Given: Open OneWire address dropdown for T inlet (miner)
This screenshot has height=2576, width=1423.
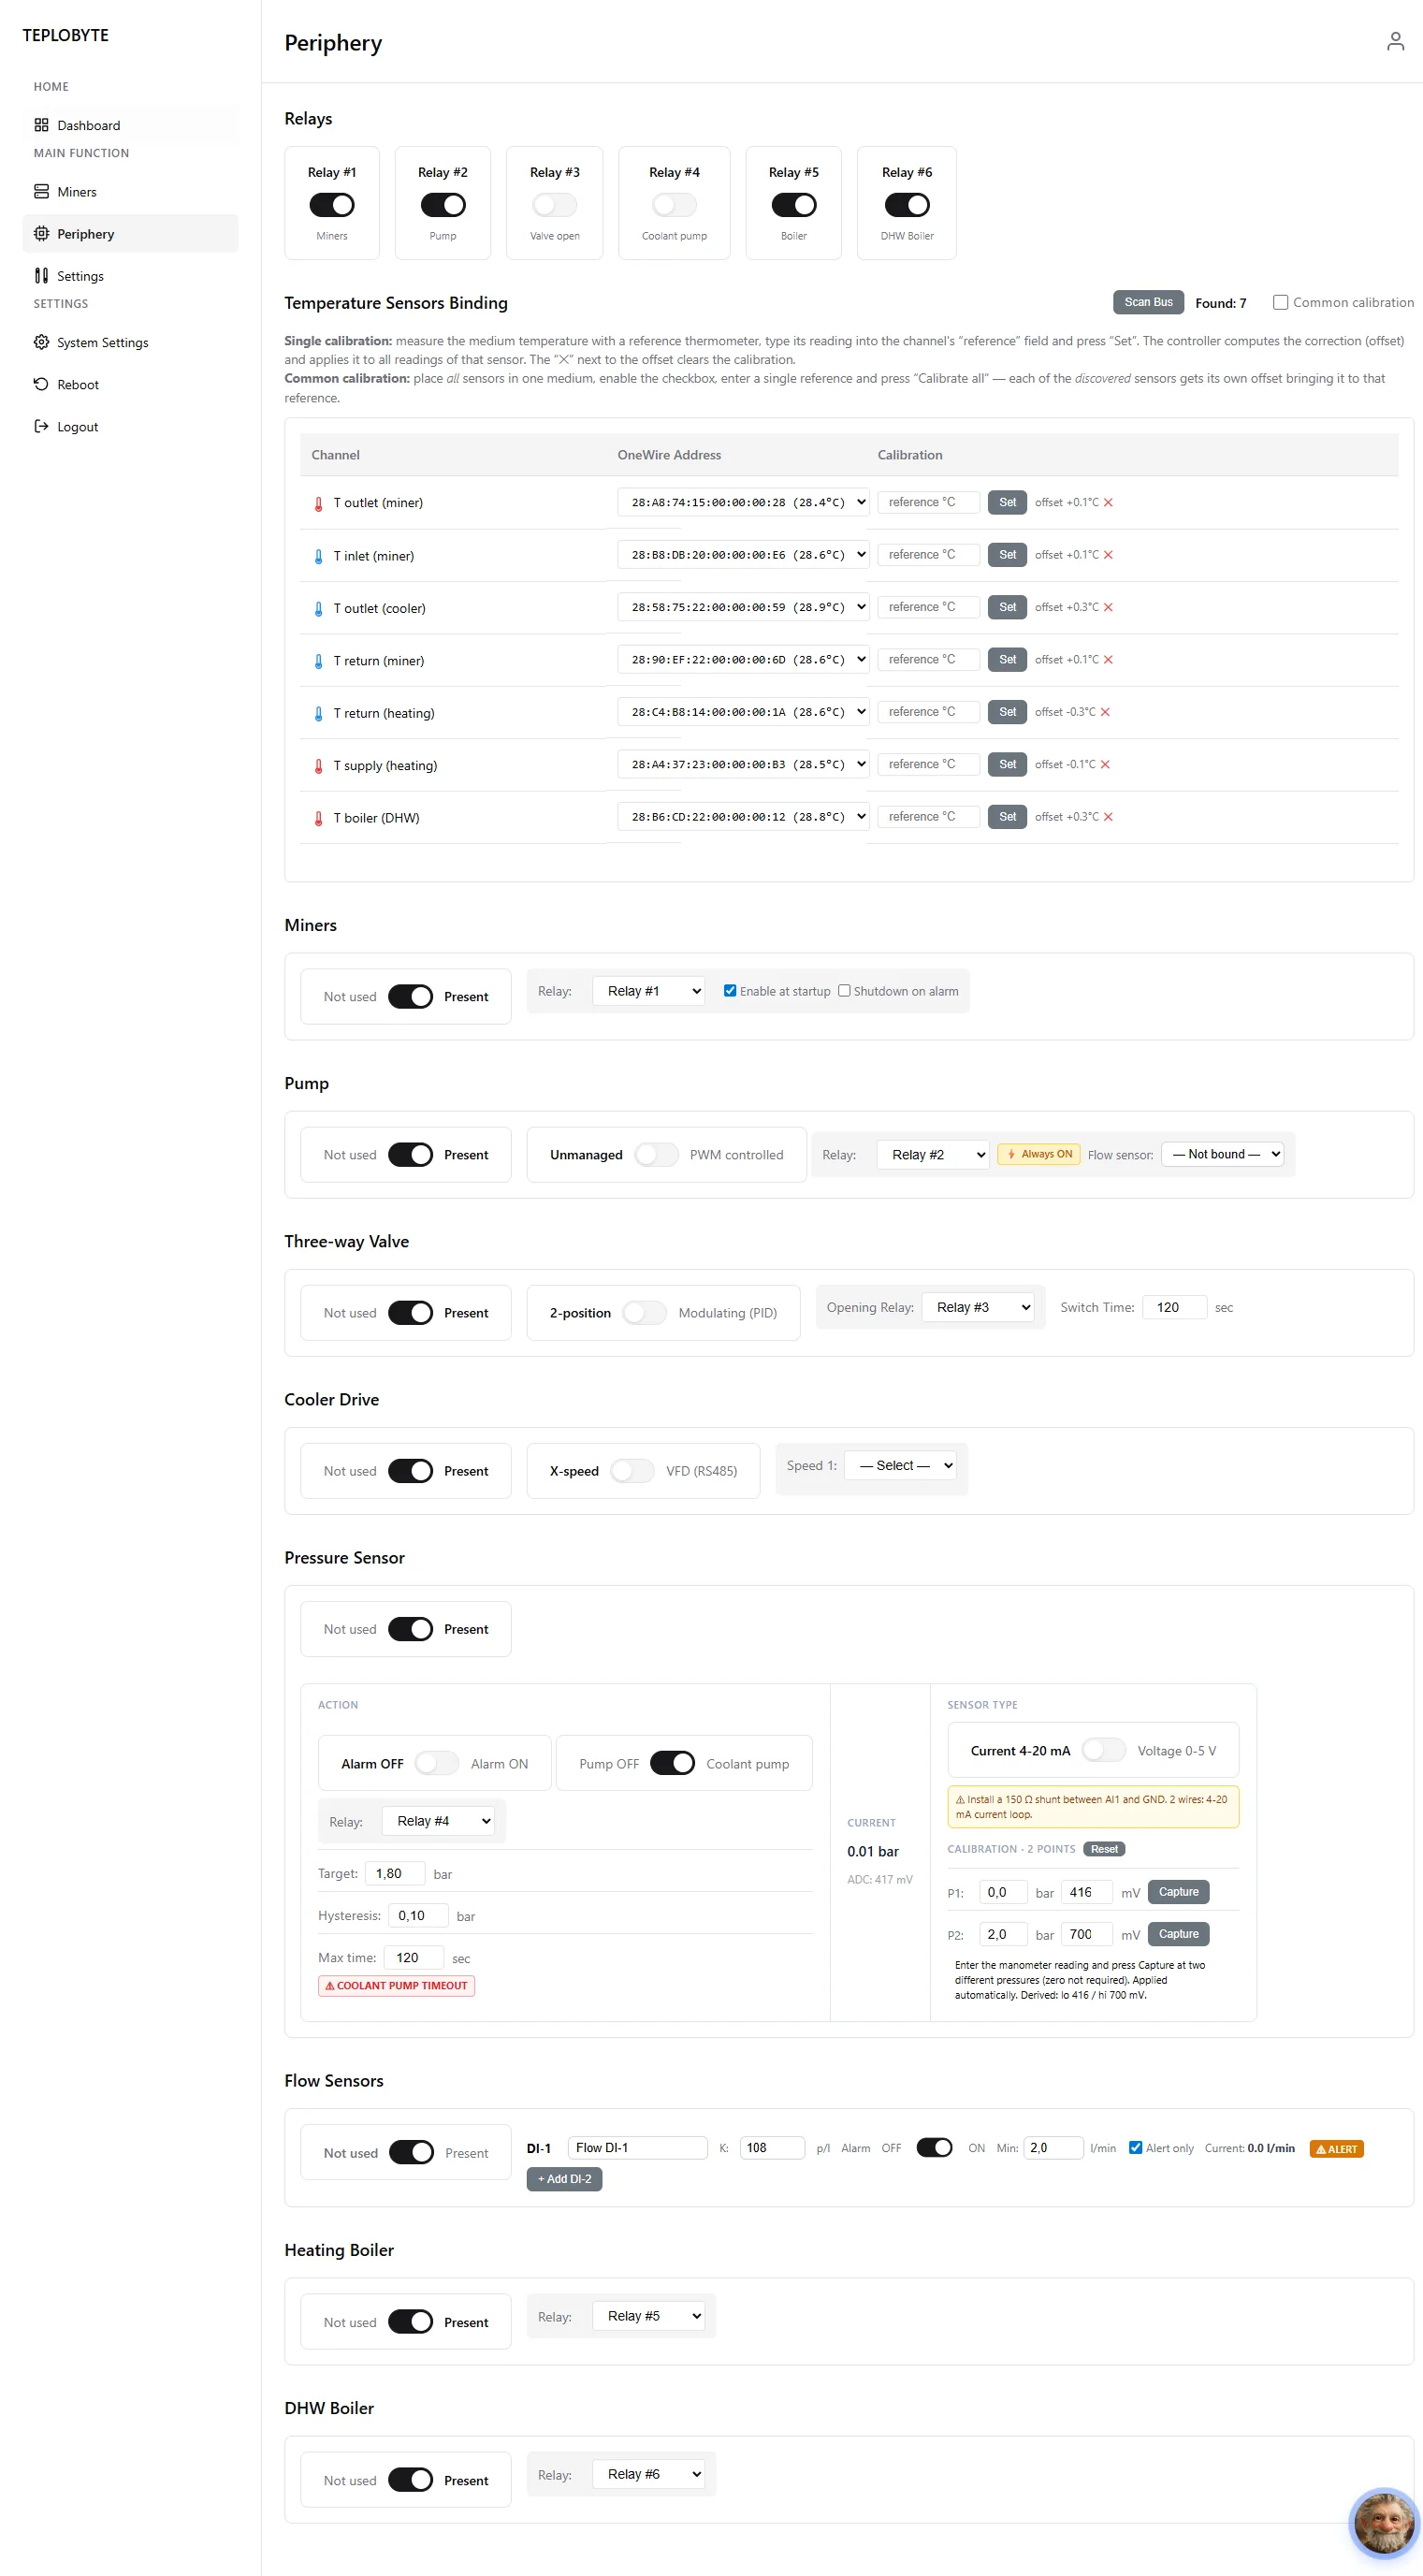Looking at the screenshot, I should pos(743,555).
